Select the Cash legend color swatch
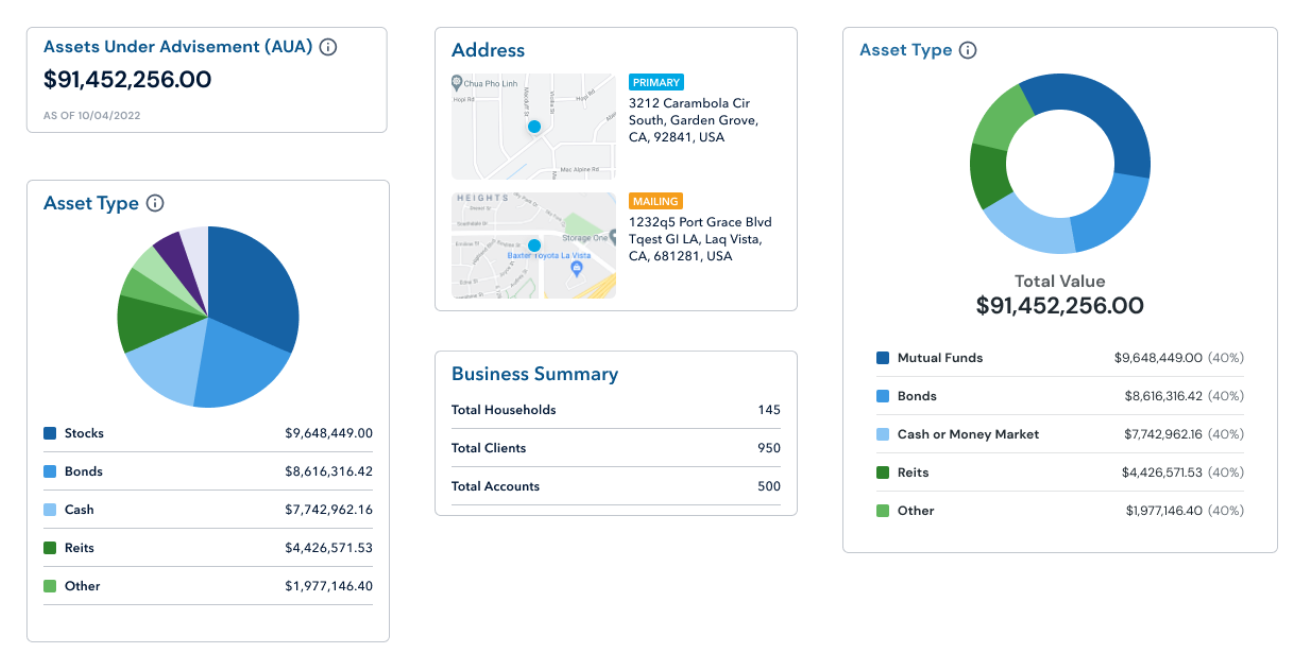This screenshot has width=1292, height=656. (50, 509)
